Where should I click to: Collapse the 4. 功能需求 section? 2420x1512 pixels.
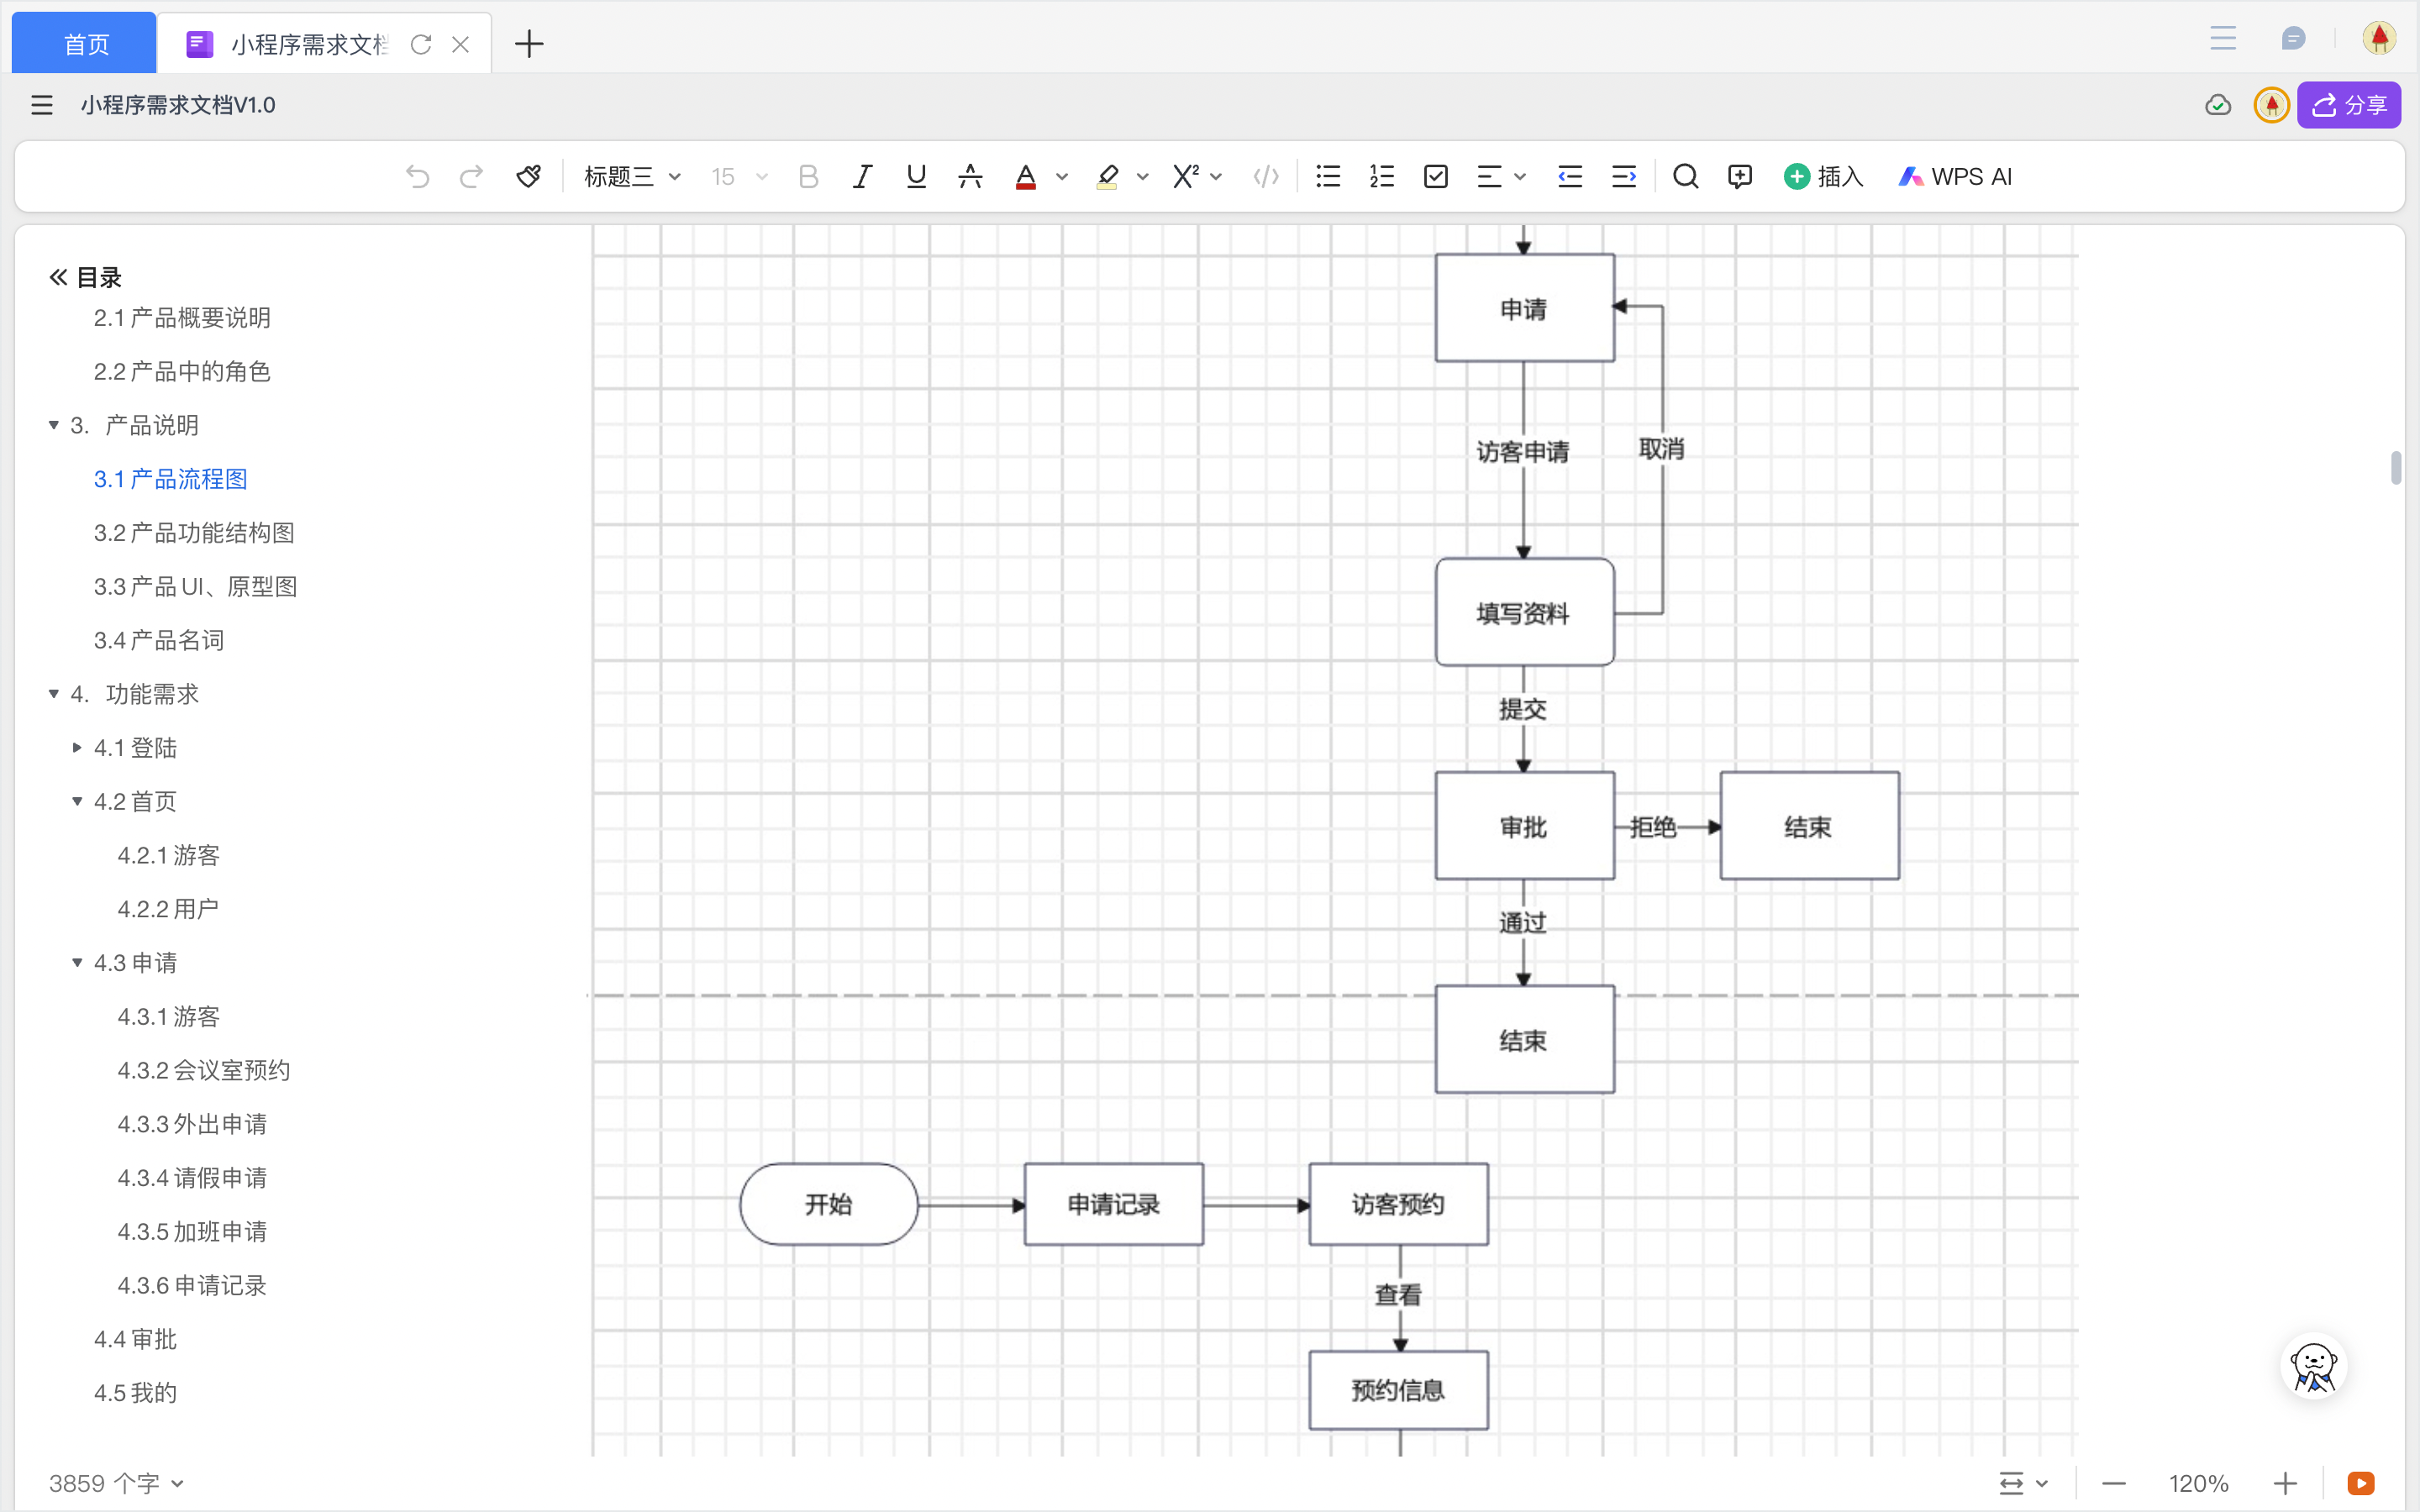pyautogui.click(x=54, y=694)
